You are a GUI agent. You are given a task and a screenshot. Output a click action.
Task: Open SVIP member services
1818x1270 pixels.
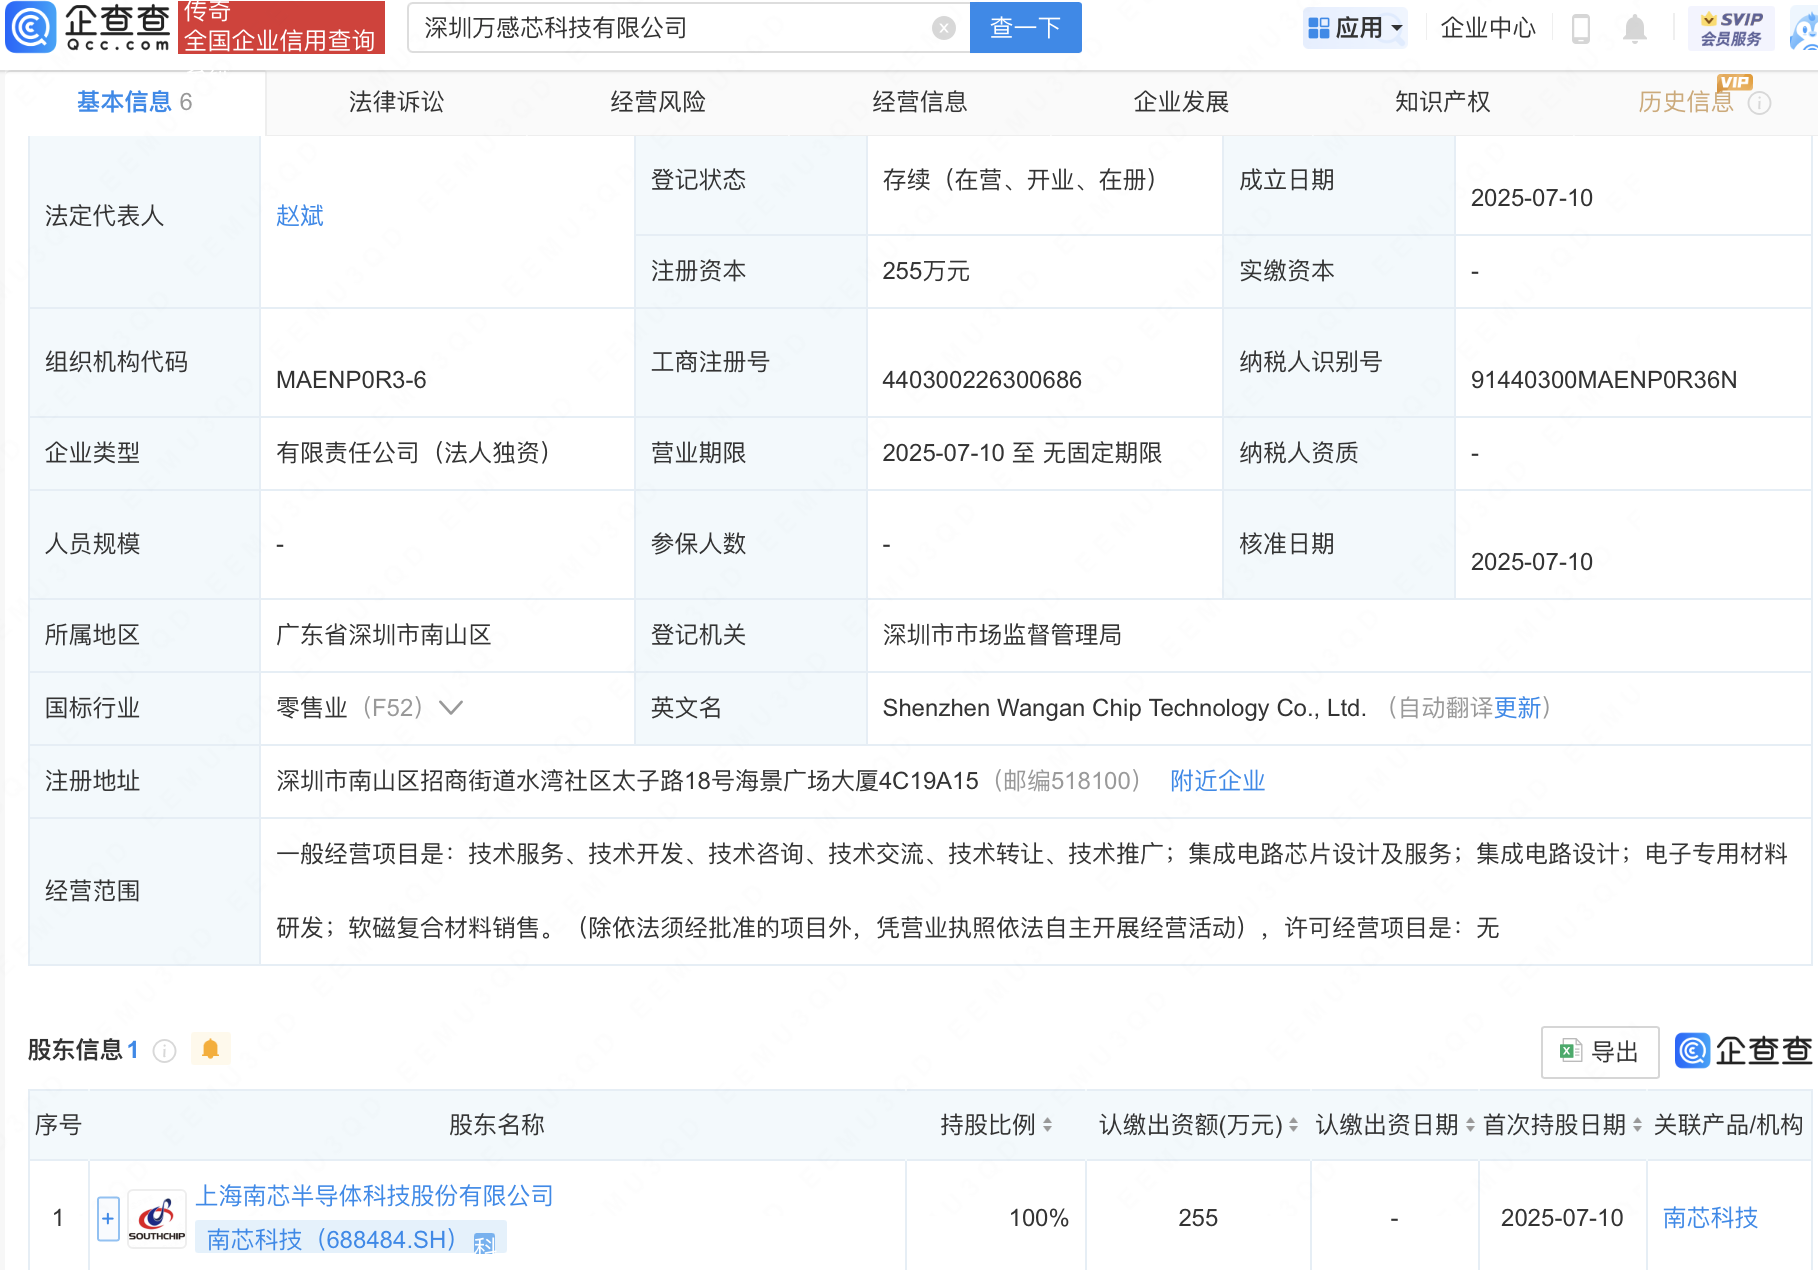tap(1731, 28)
